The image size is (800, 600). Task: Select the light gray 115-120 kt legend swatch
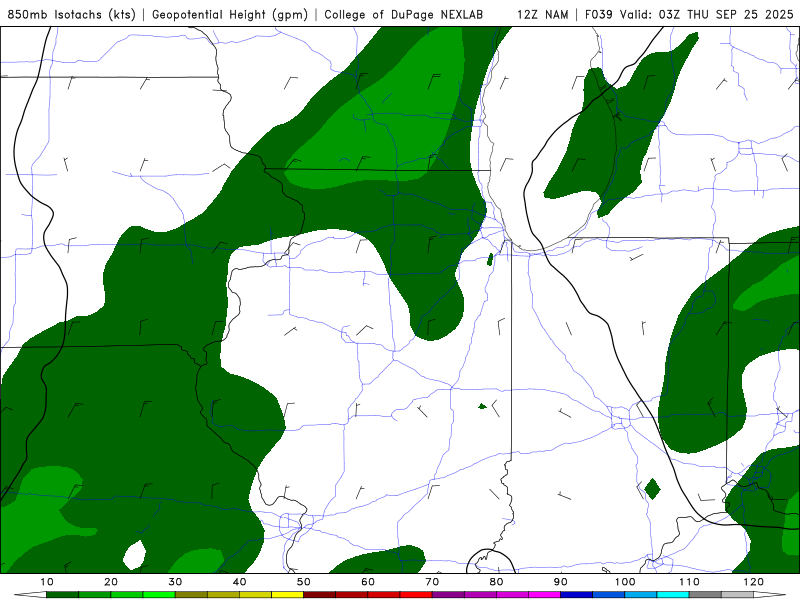[x=737, y=595]
